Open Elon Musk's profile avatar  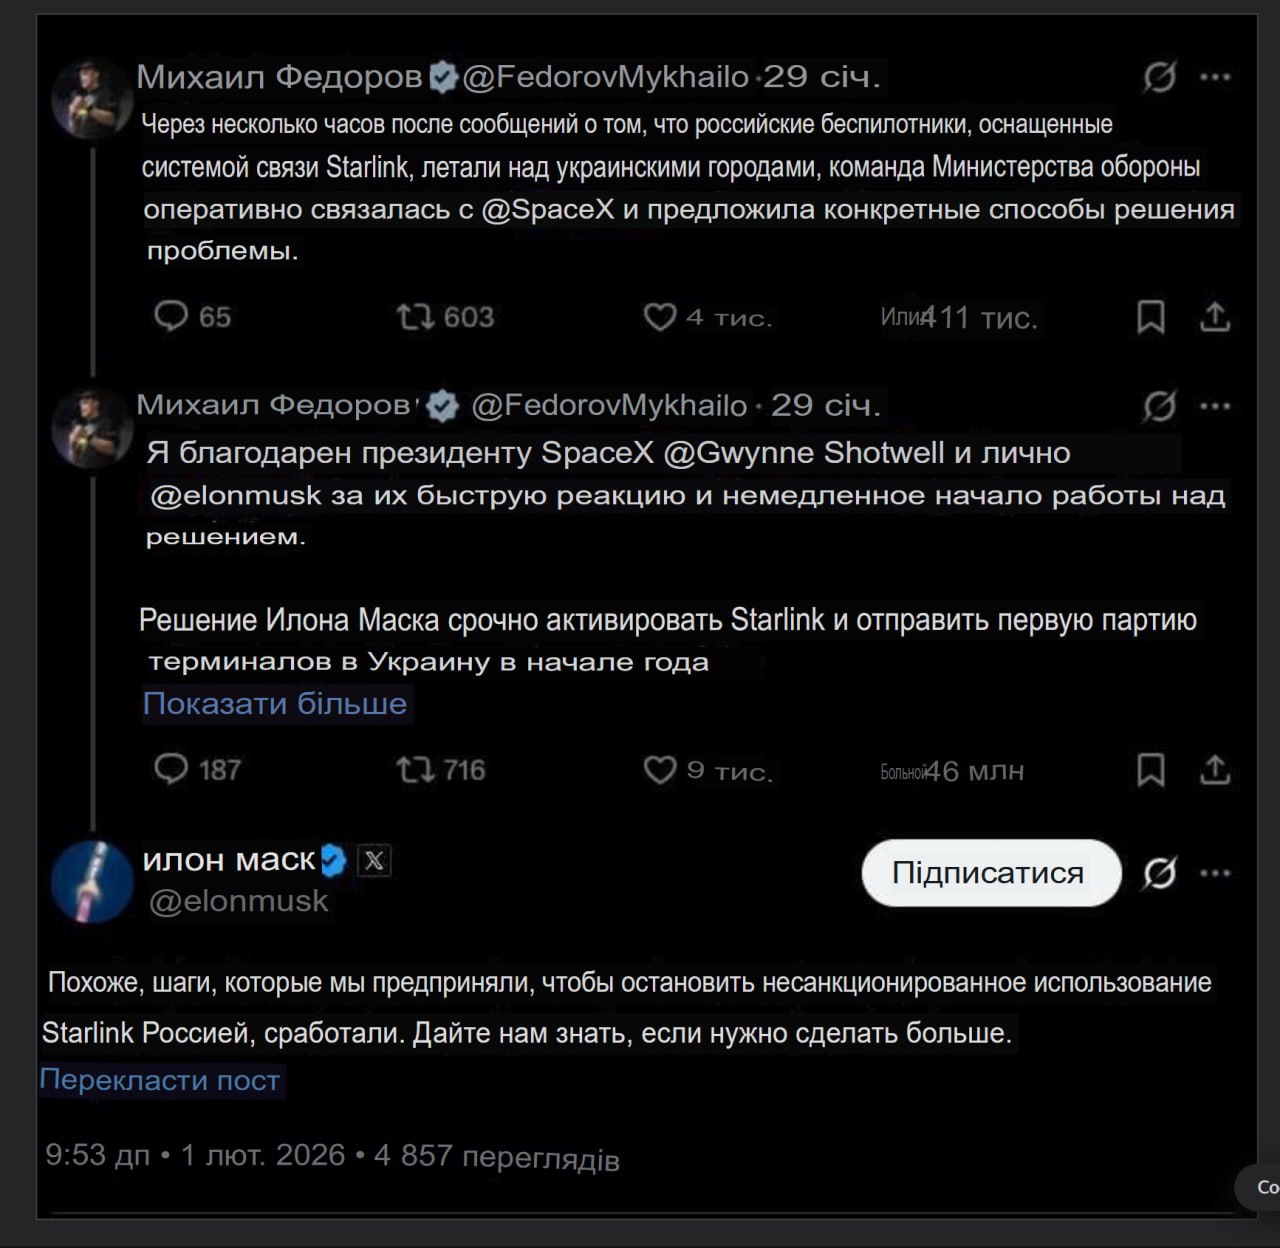pos(92,881)
